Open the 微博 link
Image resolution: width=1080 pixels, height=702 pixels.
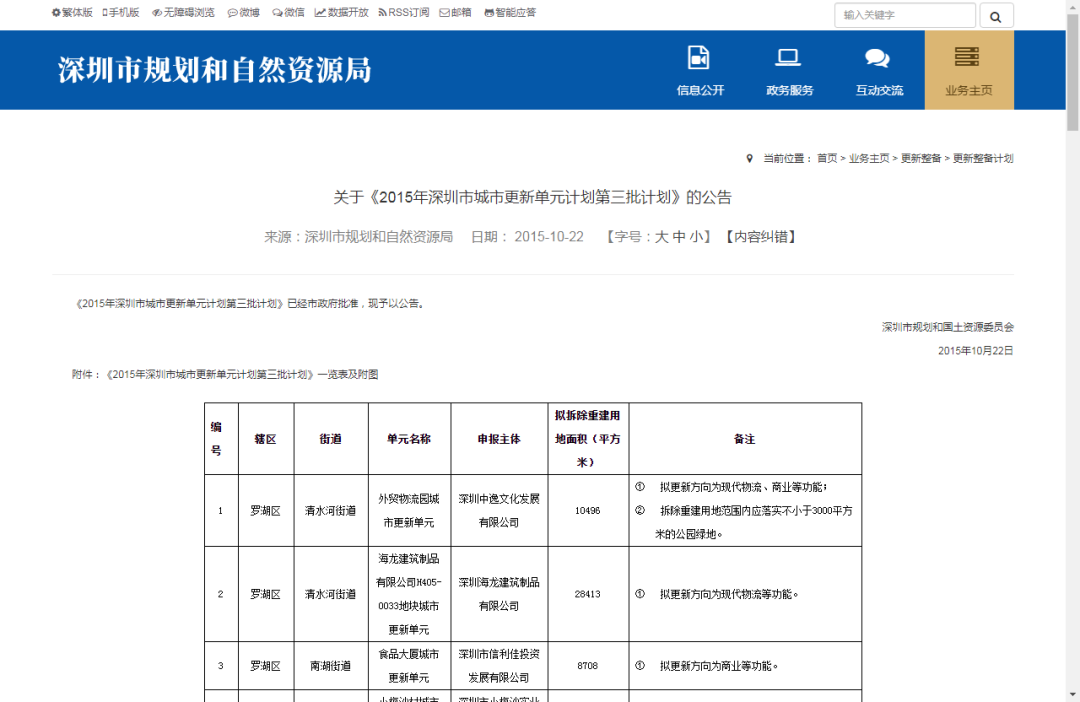244,13
